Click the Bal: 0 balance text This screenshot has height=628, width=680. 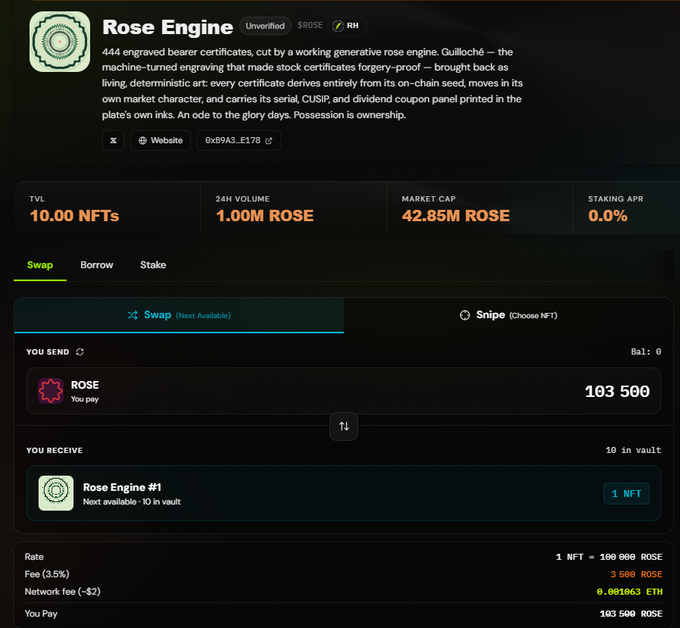[x=646, y=352]
